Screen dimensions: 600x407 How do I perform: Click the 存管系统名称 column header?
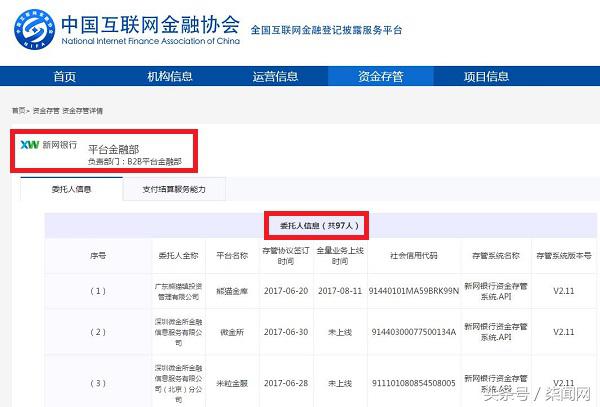tap(496, 256)
